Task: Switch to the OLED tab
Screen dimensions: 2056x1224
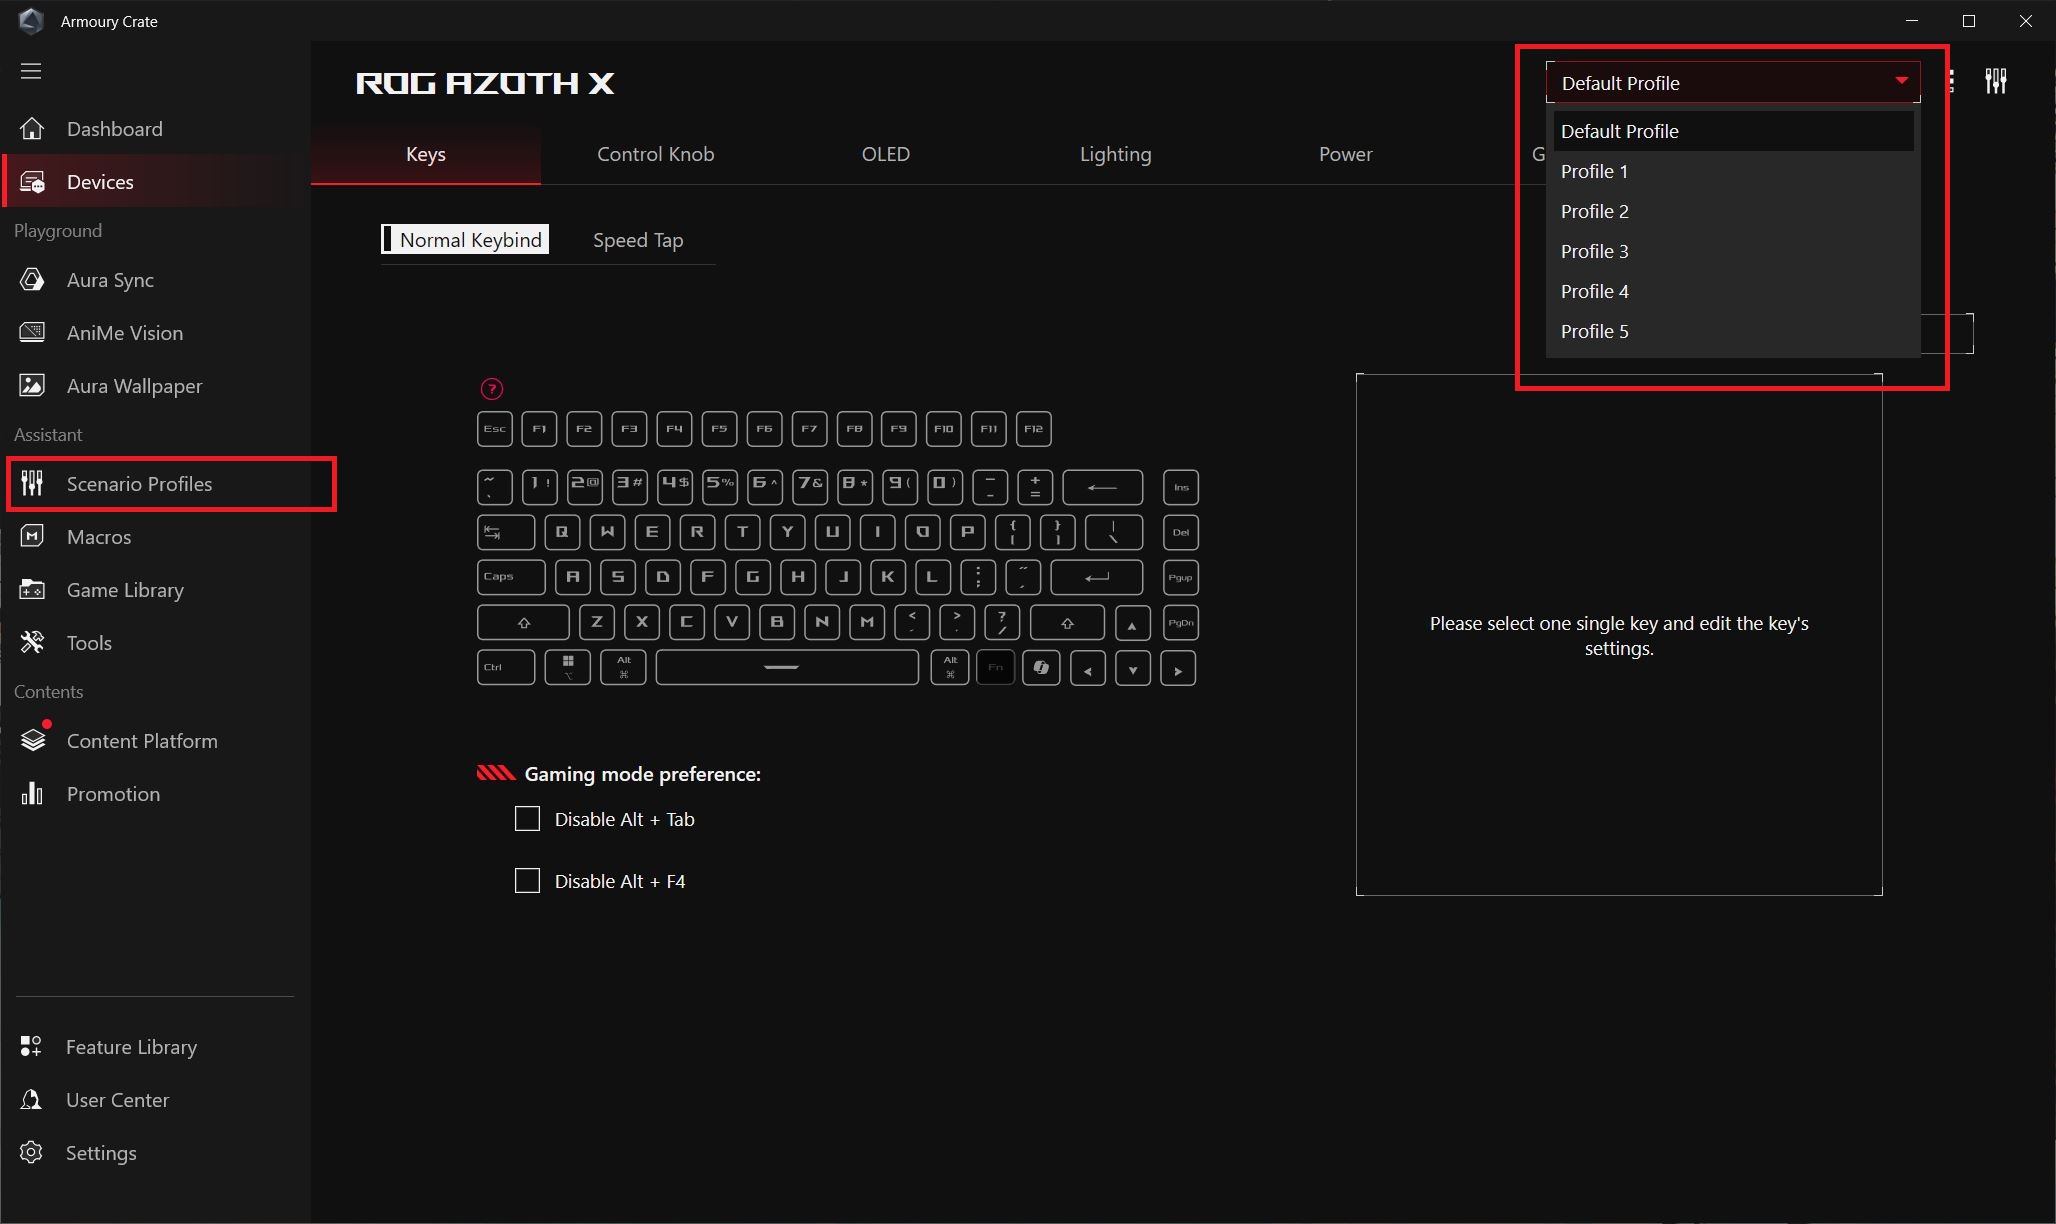Action: pos(886,154)
